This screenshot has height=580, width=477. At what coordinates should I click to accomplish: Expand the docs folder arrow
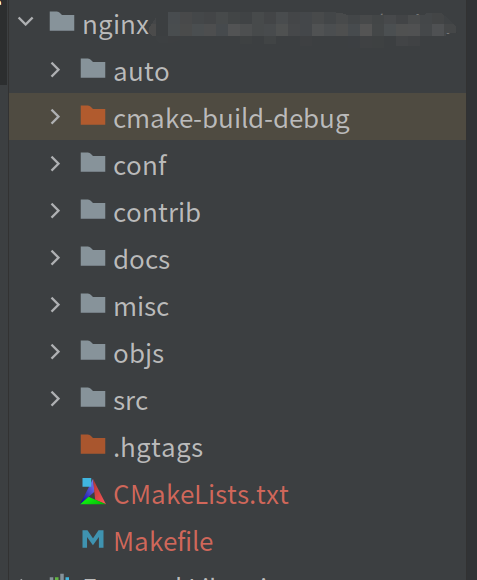pos(55,257)
